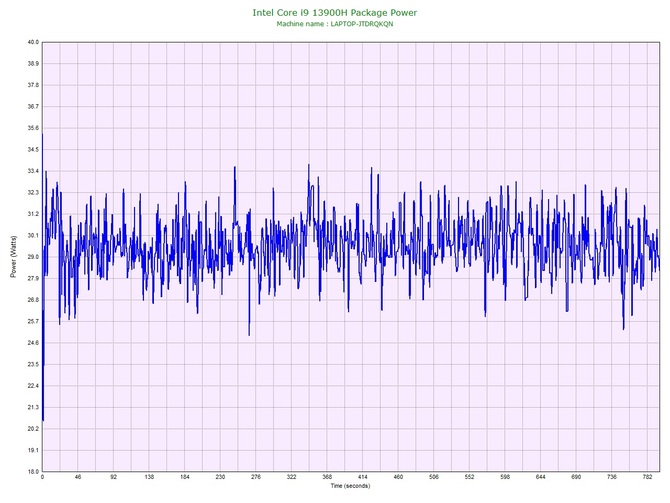Click the 552 tick on time axis

pyautogui.click(x=470, y=477)
